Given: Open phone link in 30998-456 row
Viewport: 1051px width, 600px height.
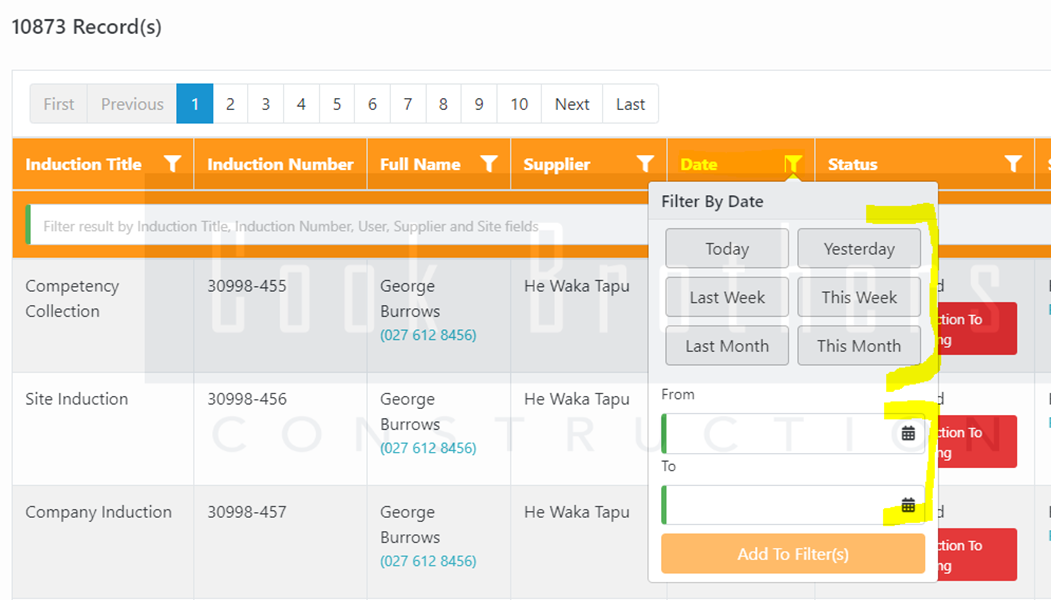Looking at the screenshot, I should (428, 448).
